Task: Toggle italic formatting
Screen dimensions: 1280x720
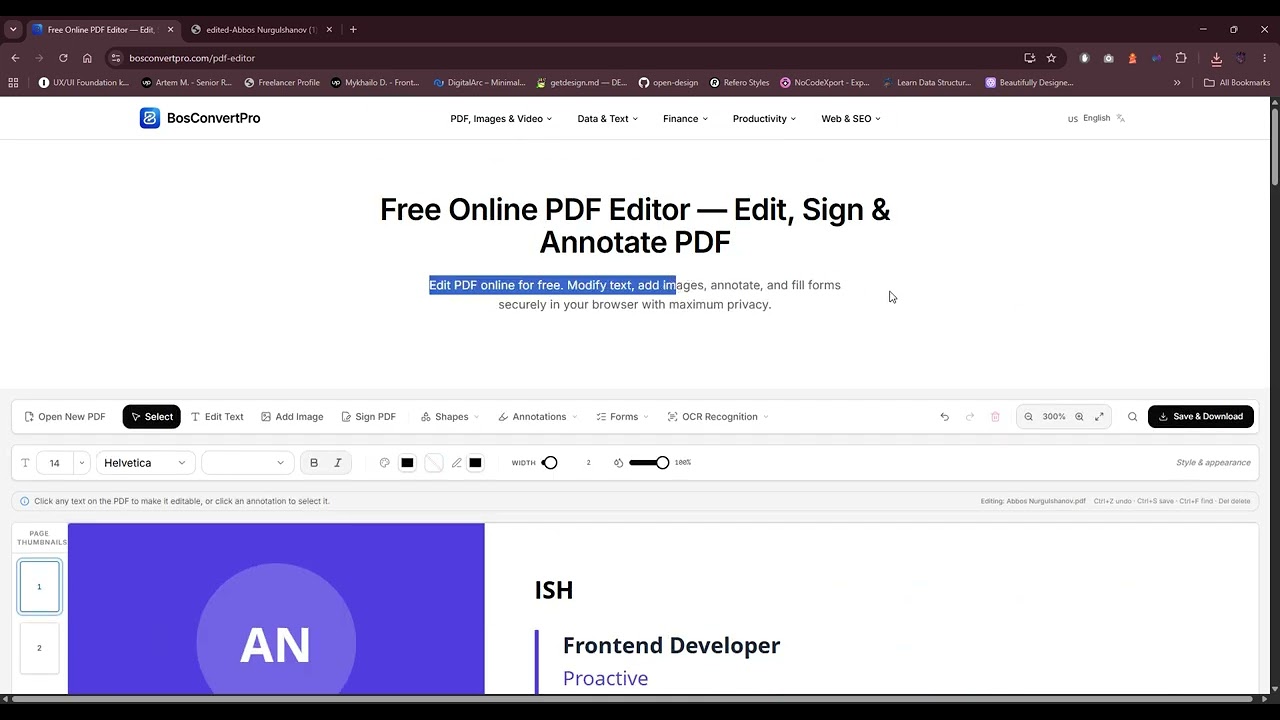Action: pos(338,463)
